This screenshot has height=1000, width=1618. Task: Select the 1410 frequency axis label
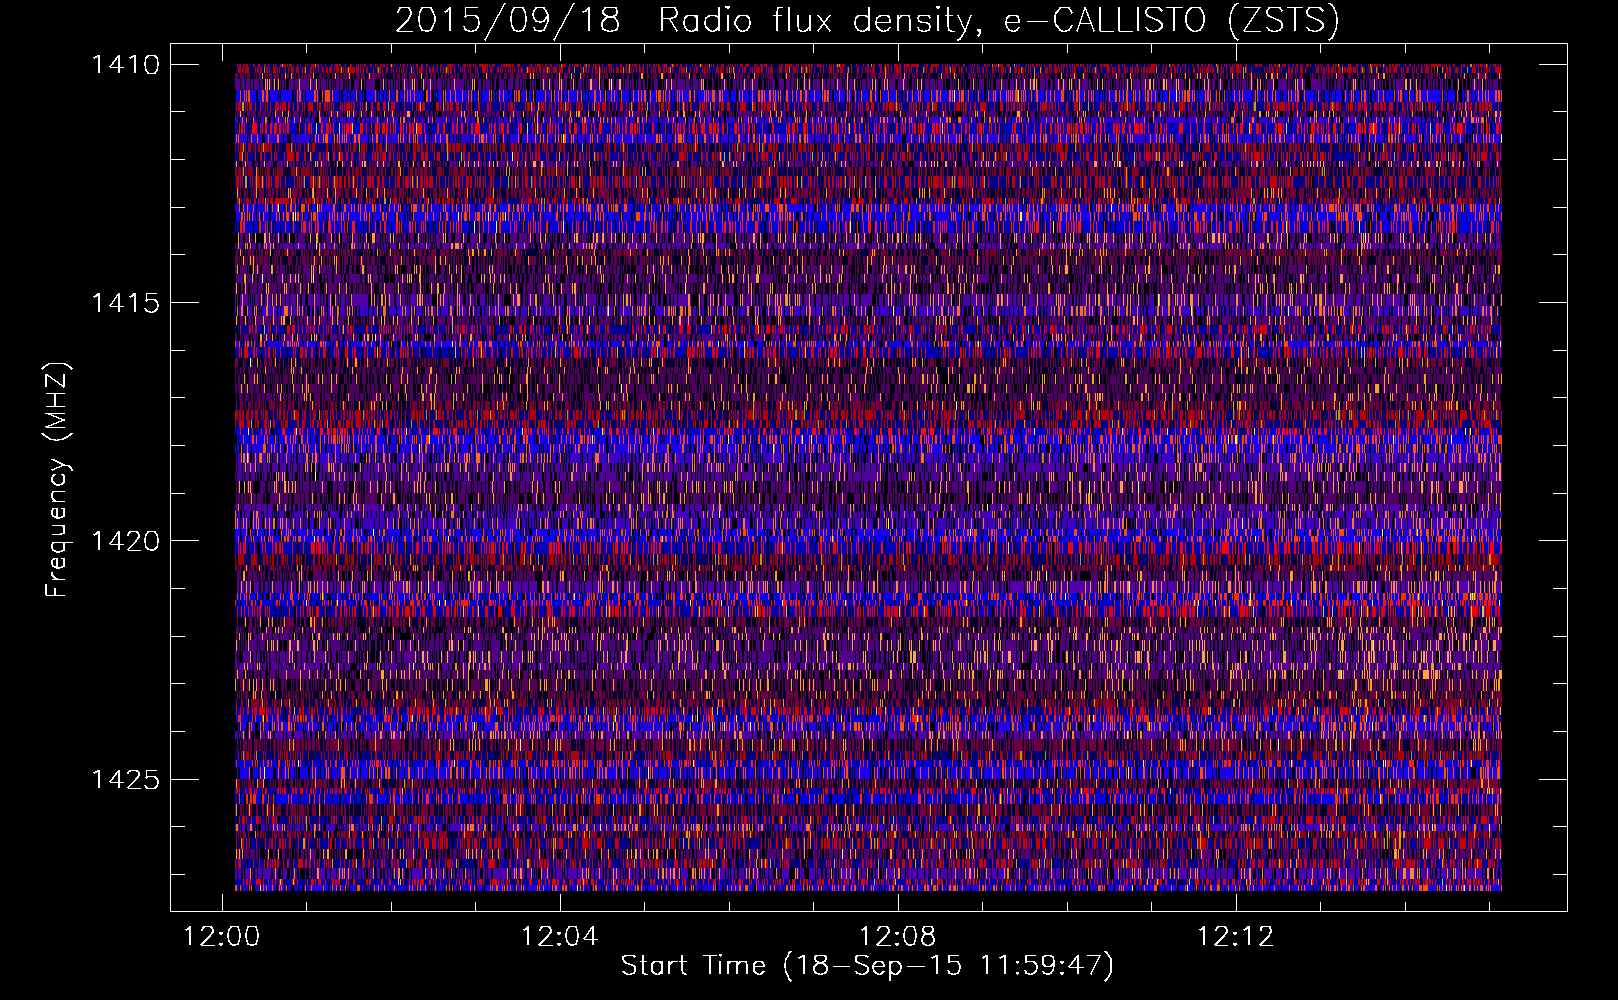(x=125, y=65)
